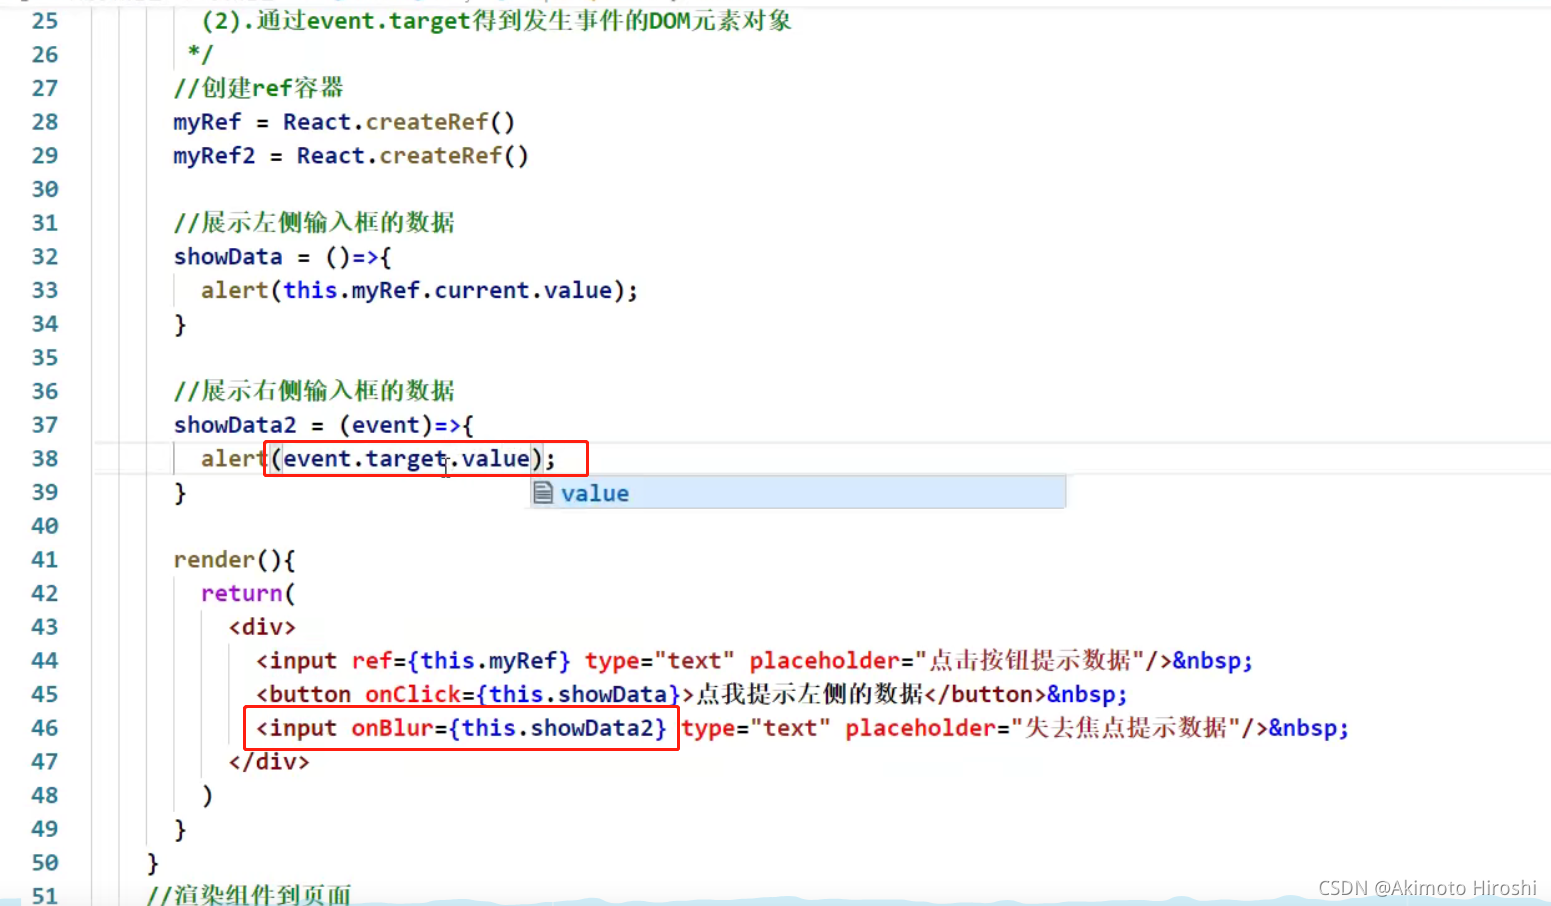Click 'onClick={this.showData}' on the button line
Viewport: 1551px width, 906px height.
click(x=522, y=694)
